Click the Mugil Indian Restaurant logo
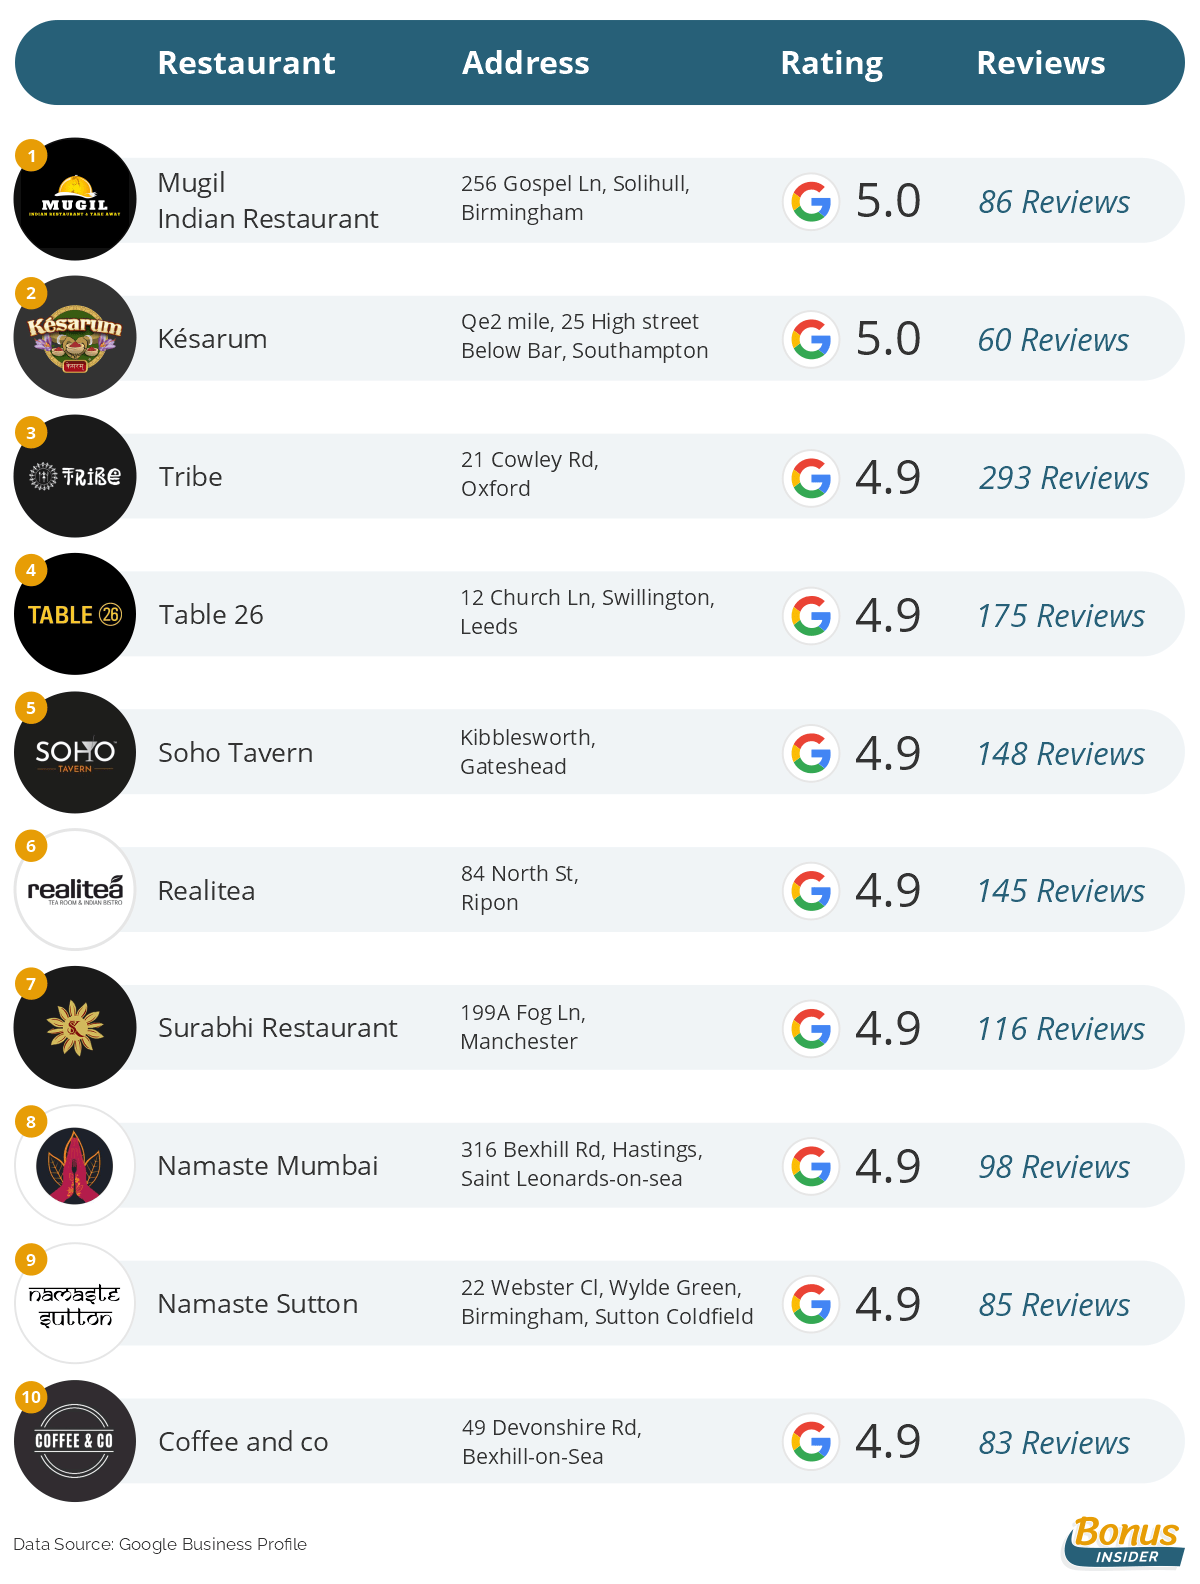This screenshot has width=1200, height=1584. 75,199
